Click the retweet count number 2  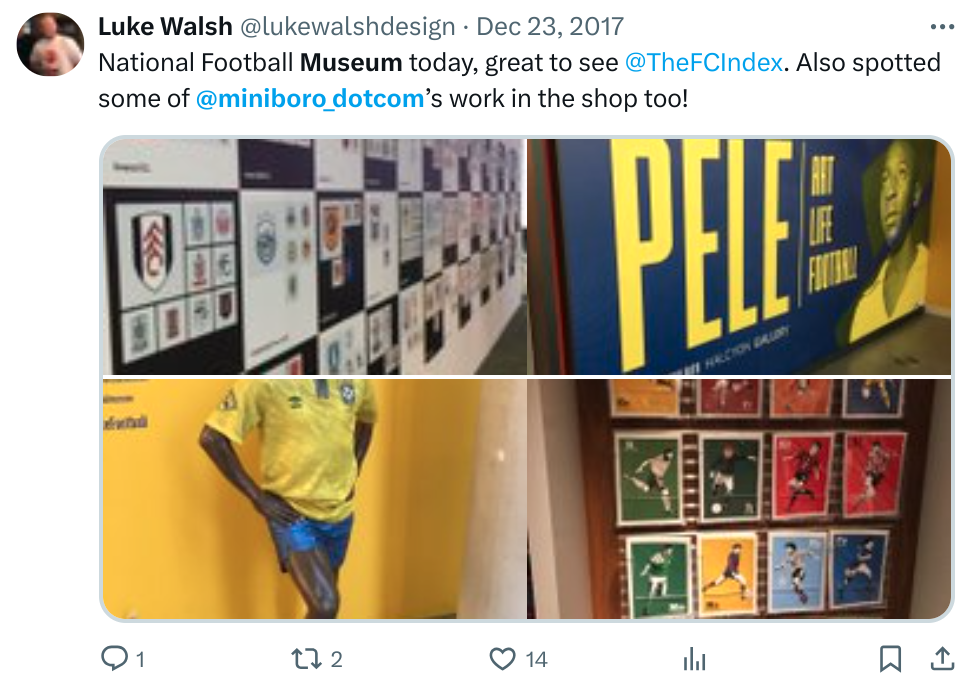[336, 660]
